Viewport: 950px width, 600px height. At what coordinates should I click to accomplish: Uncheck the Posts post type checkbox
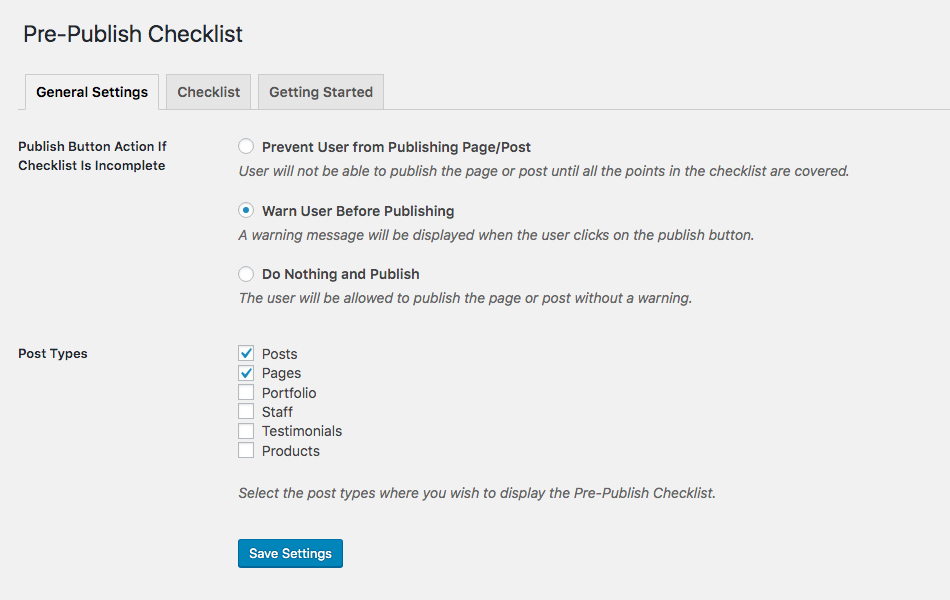pyautogui.click(x=246, y=353)
